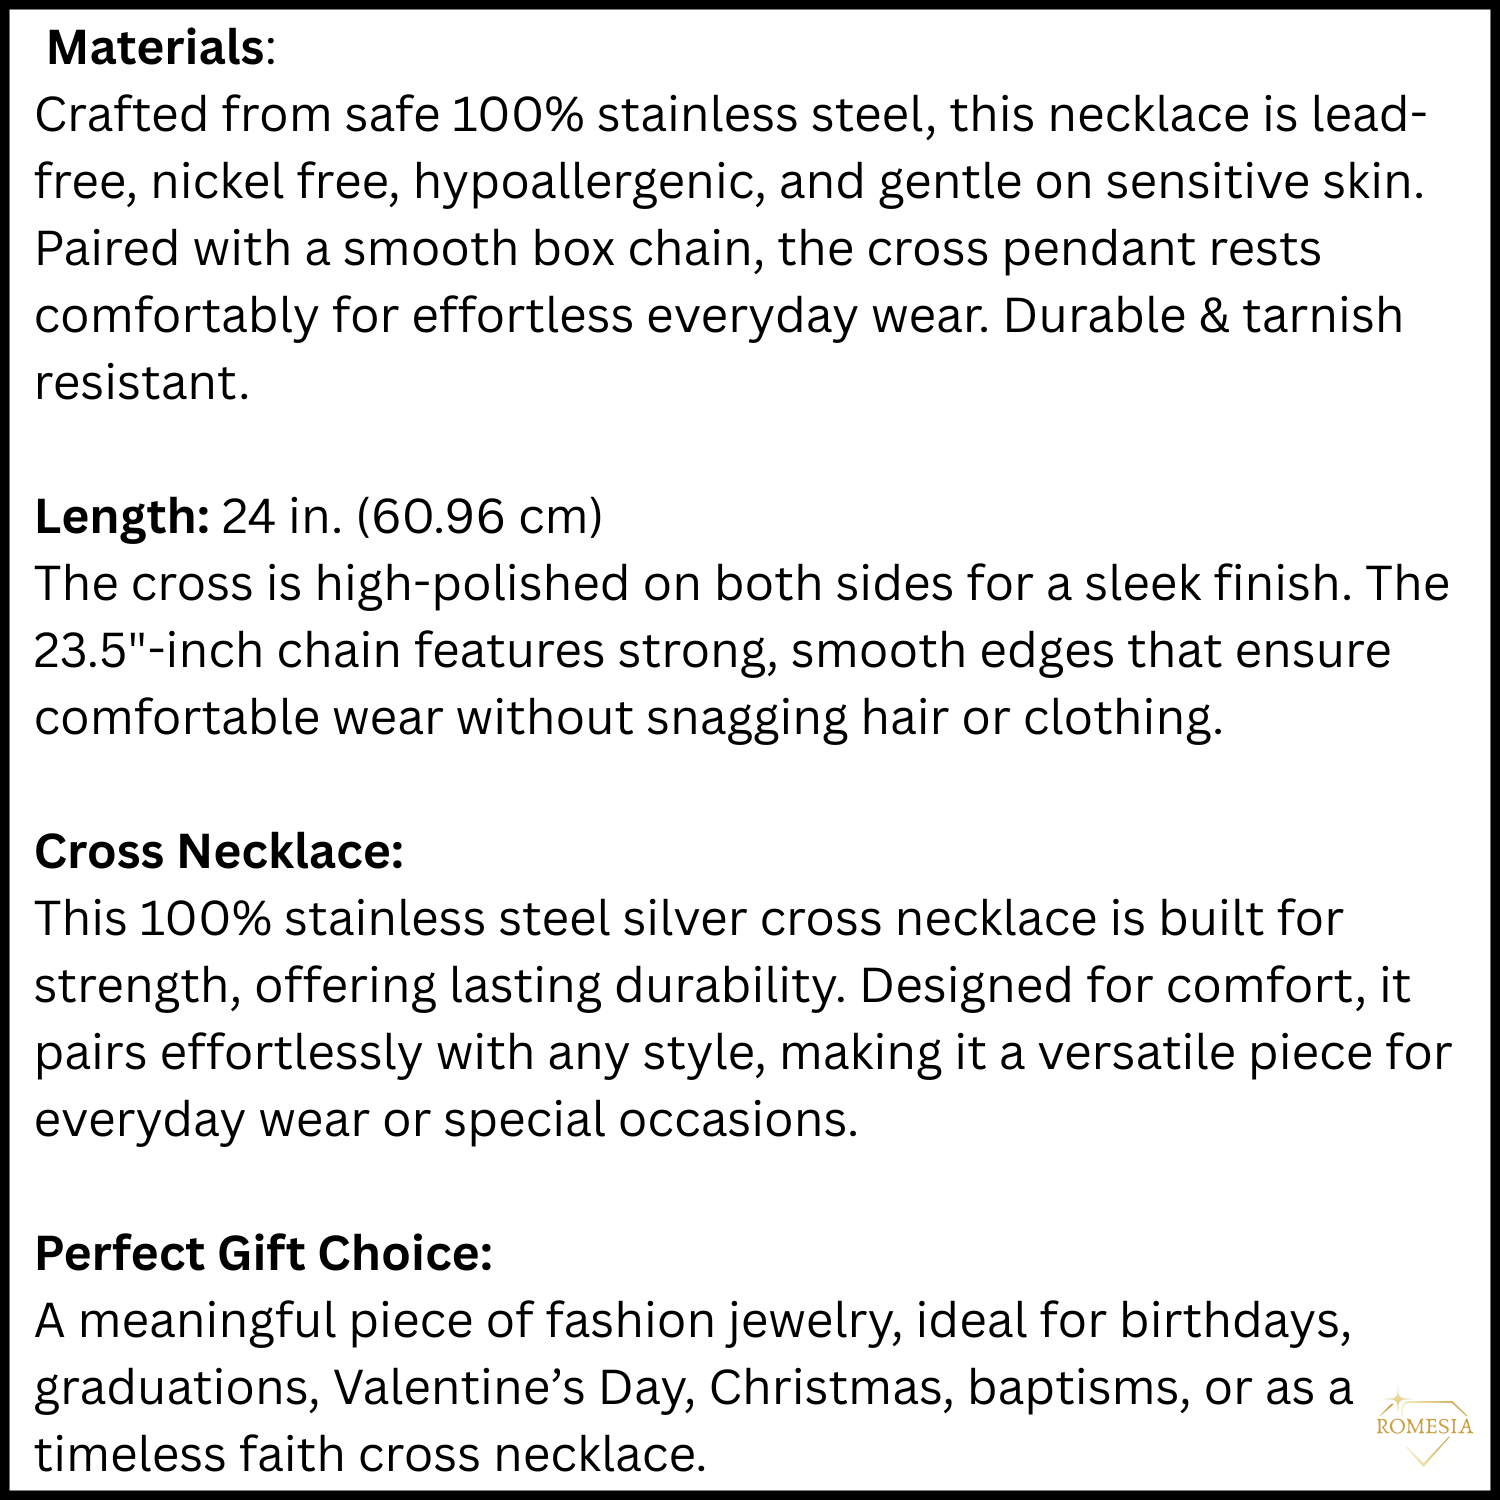Click the word "resistant." in Materials
This screenshot has width=1500, height=1500.
tap(141, 383)
